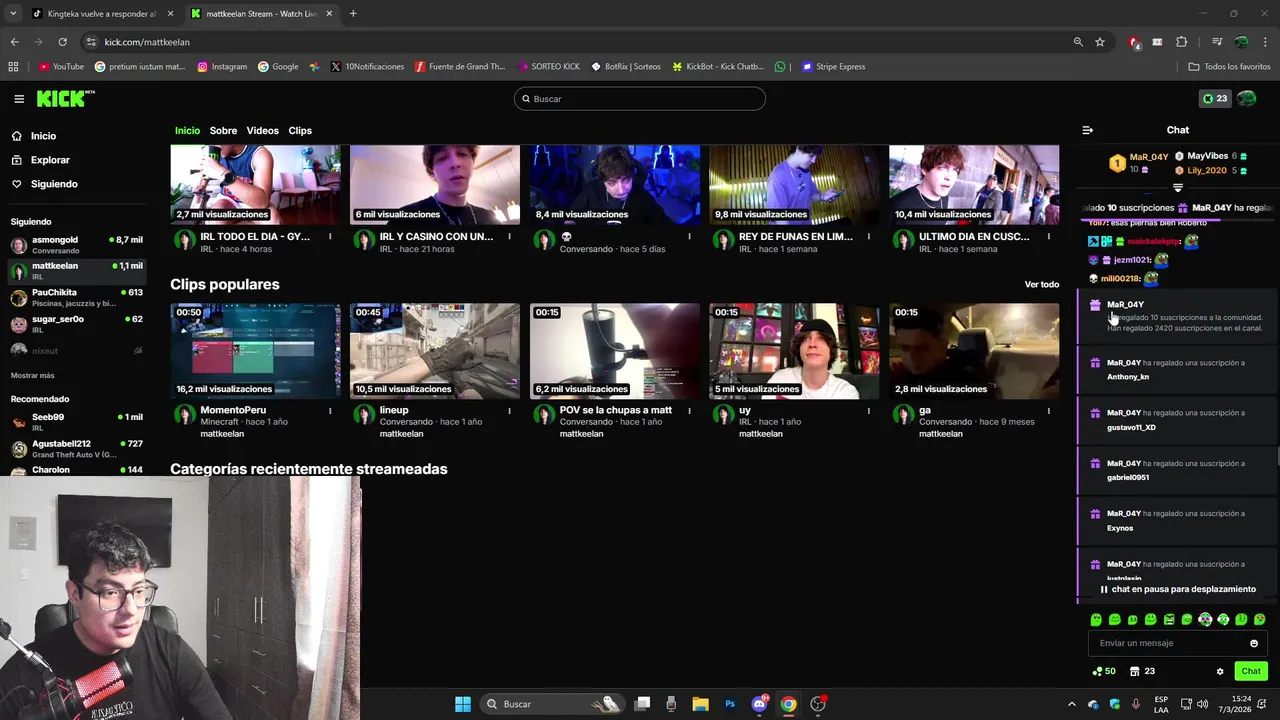This screenshot has height=720, width=1280.
Task: Open a new browser tab
Action: coord(353,14)
